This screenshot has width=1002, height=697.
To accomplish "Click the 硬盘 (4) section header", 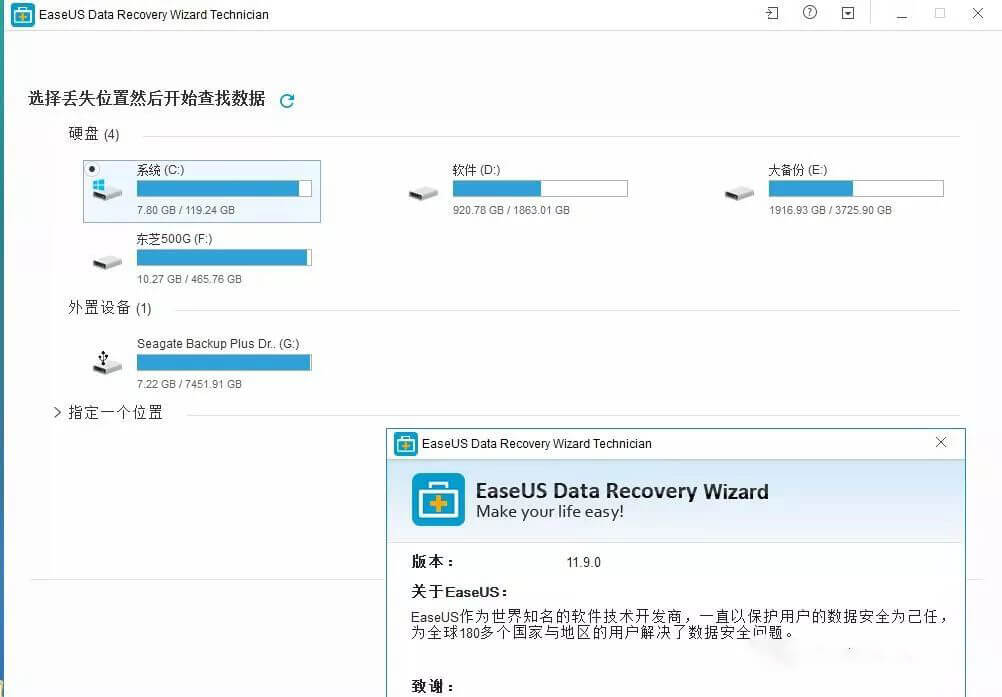I will pos(94,134).
